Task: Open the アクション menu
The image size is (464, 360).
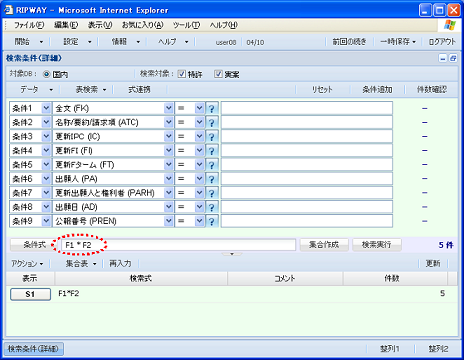Action: (x=27, y=264)
